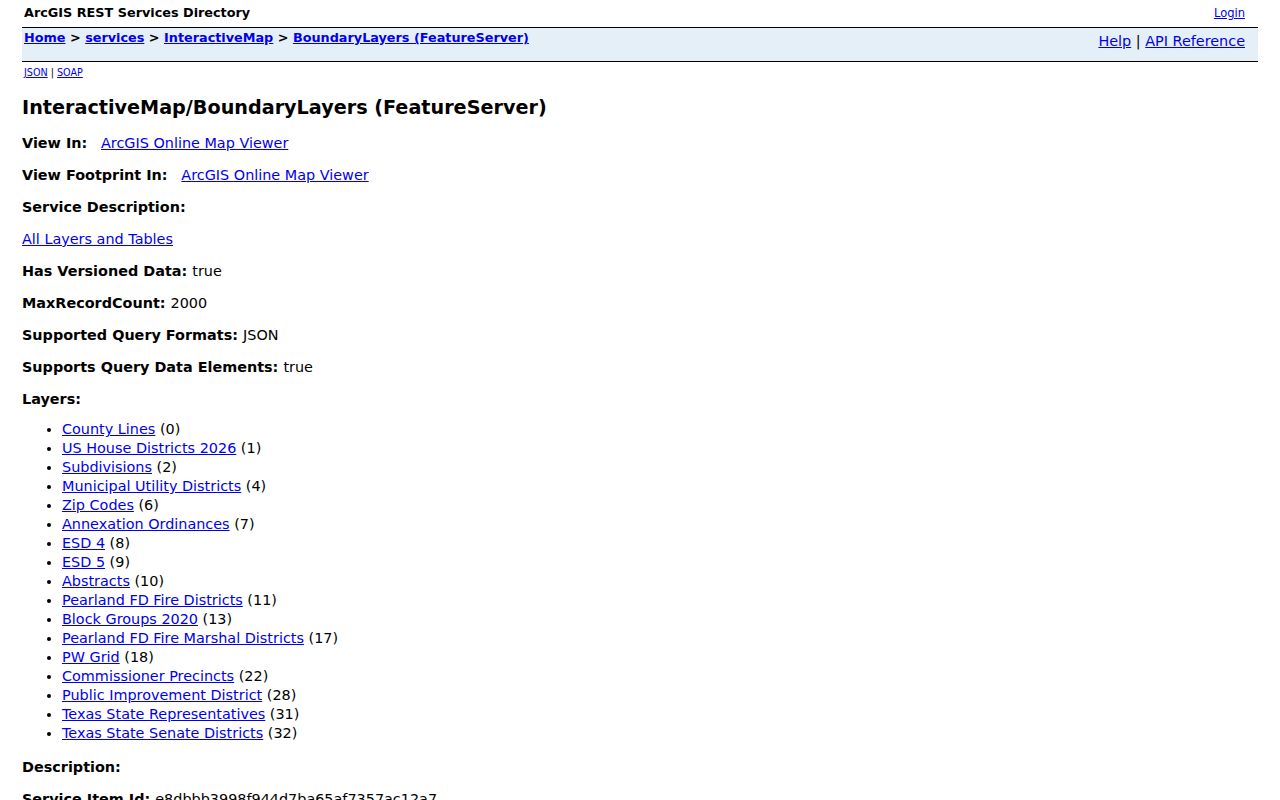Open Texas State Representatives layer
Image resolution: width=1280 pixels, height=800 pixels.
(x=163, y=714)
